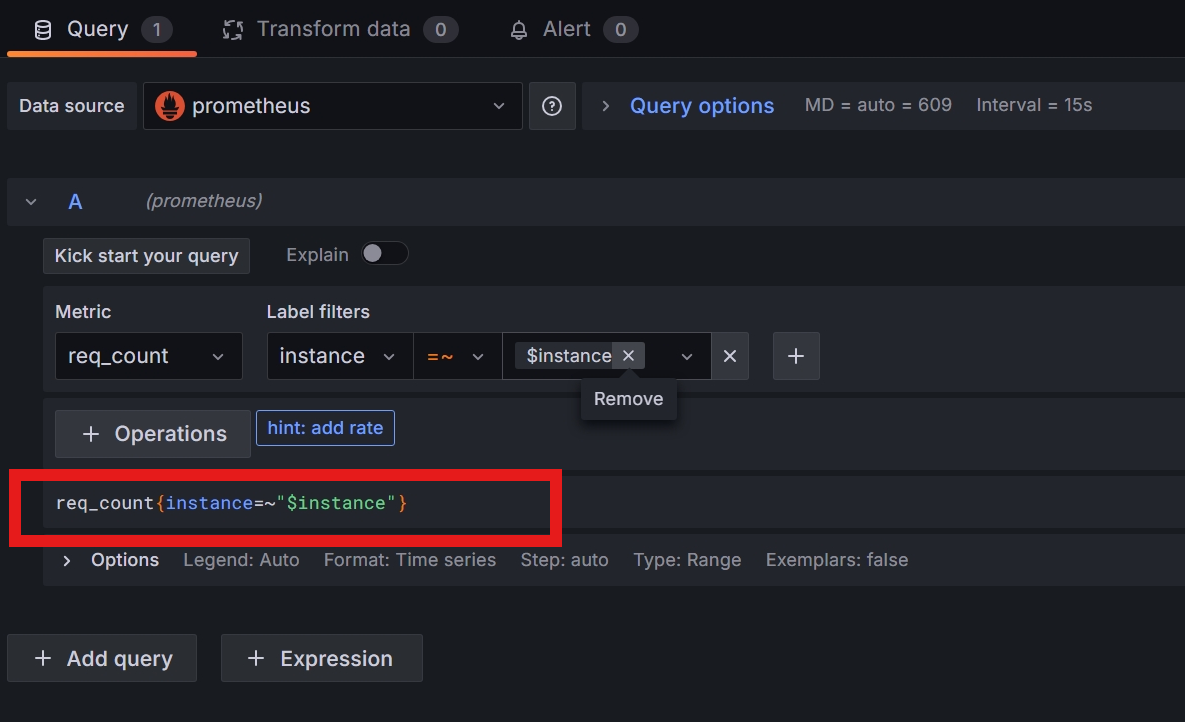Image resolution: width=1185 pixels, height=722 pixels.
Task: Click the Prometheus flame logo
Action: (x=170, y=106)
